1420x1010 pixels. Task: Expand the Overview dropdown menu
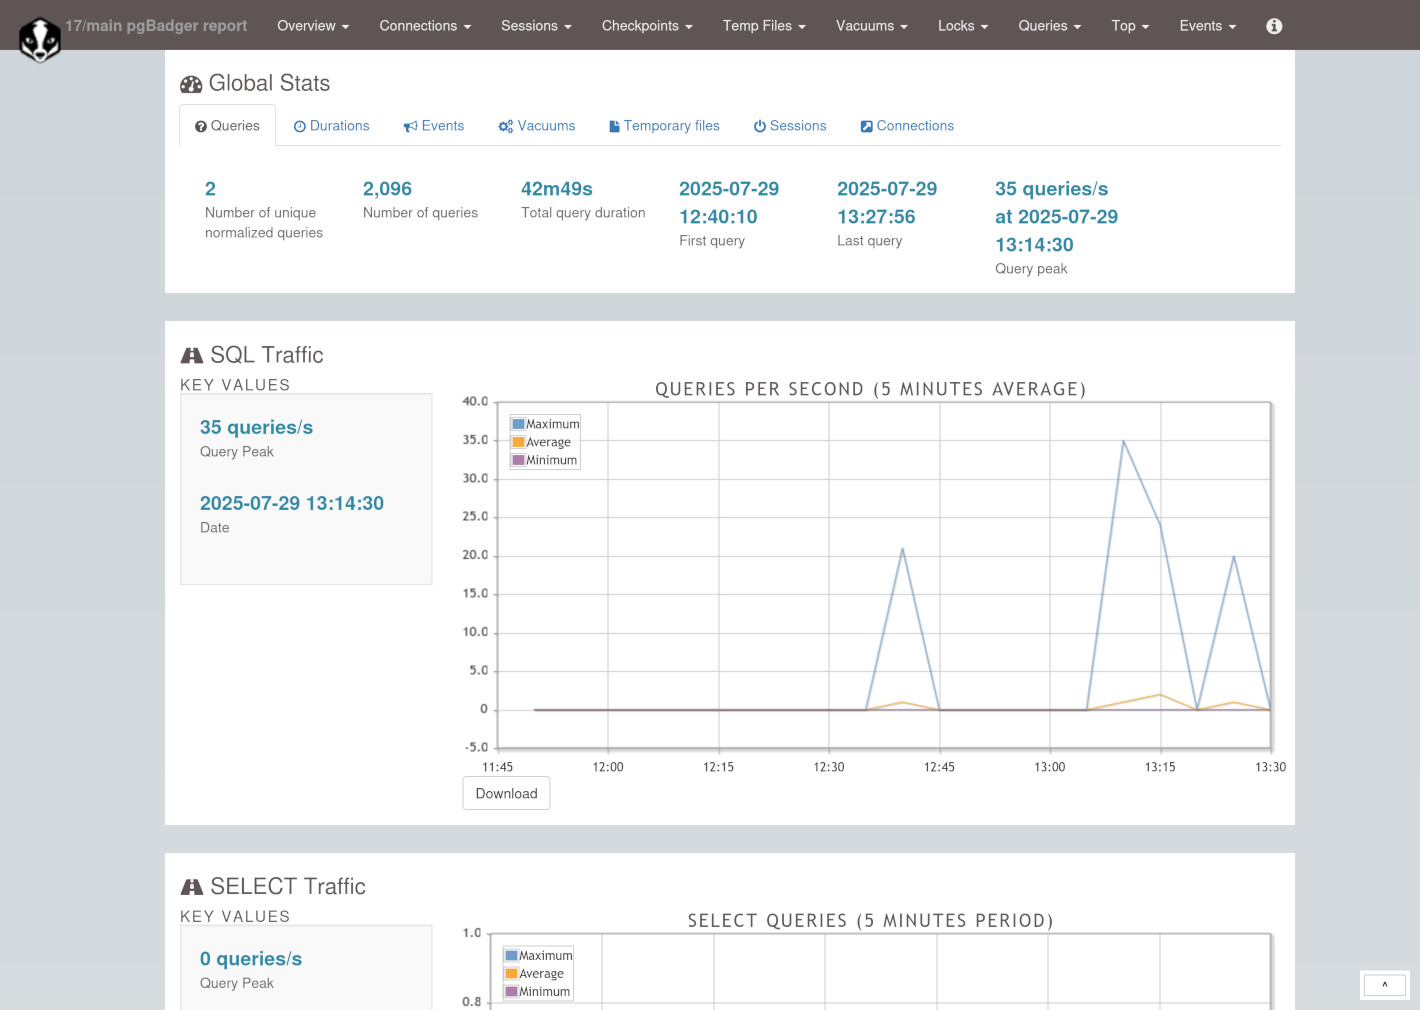pos(312,26)
